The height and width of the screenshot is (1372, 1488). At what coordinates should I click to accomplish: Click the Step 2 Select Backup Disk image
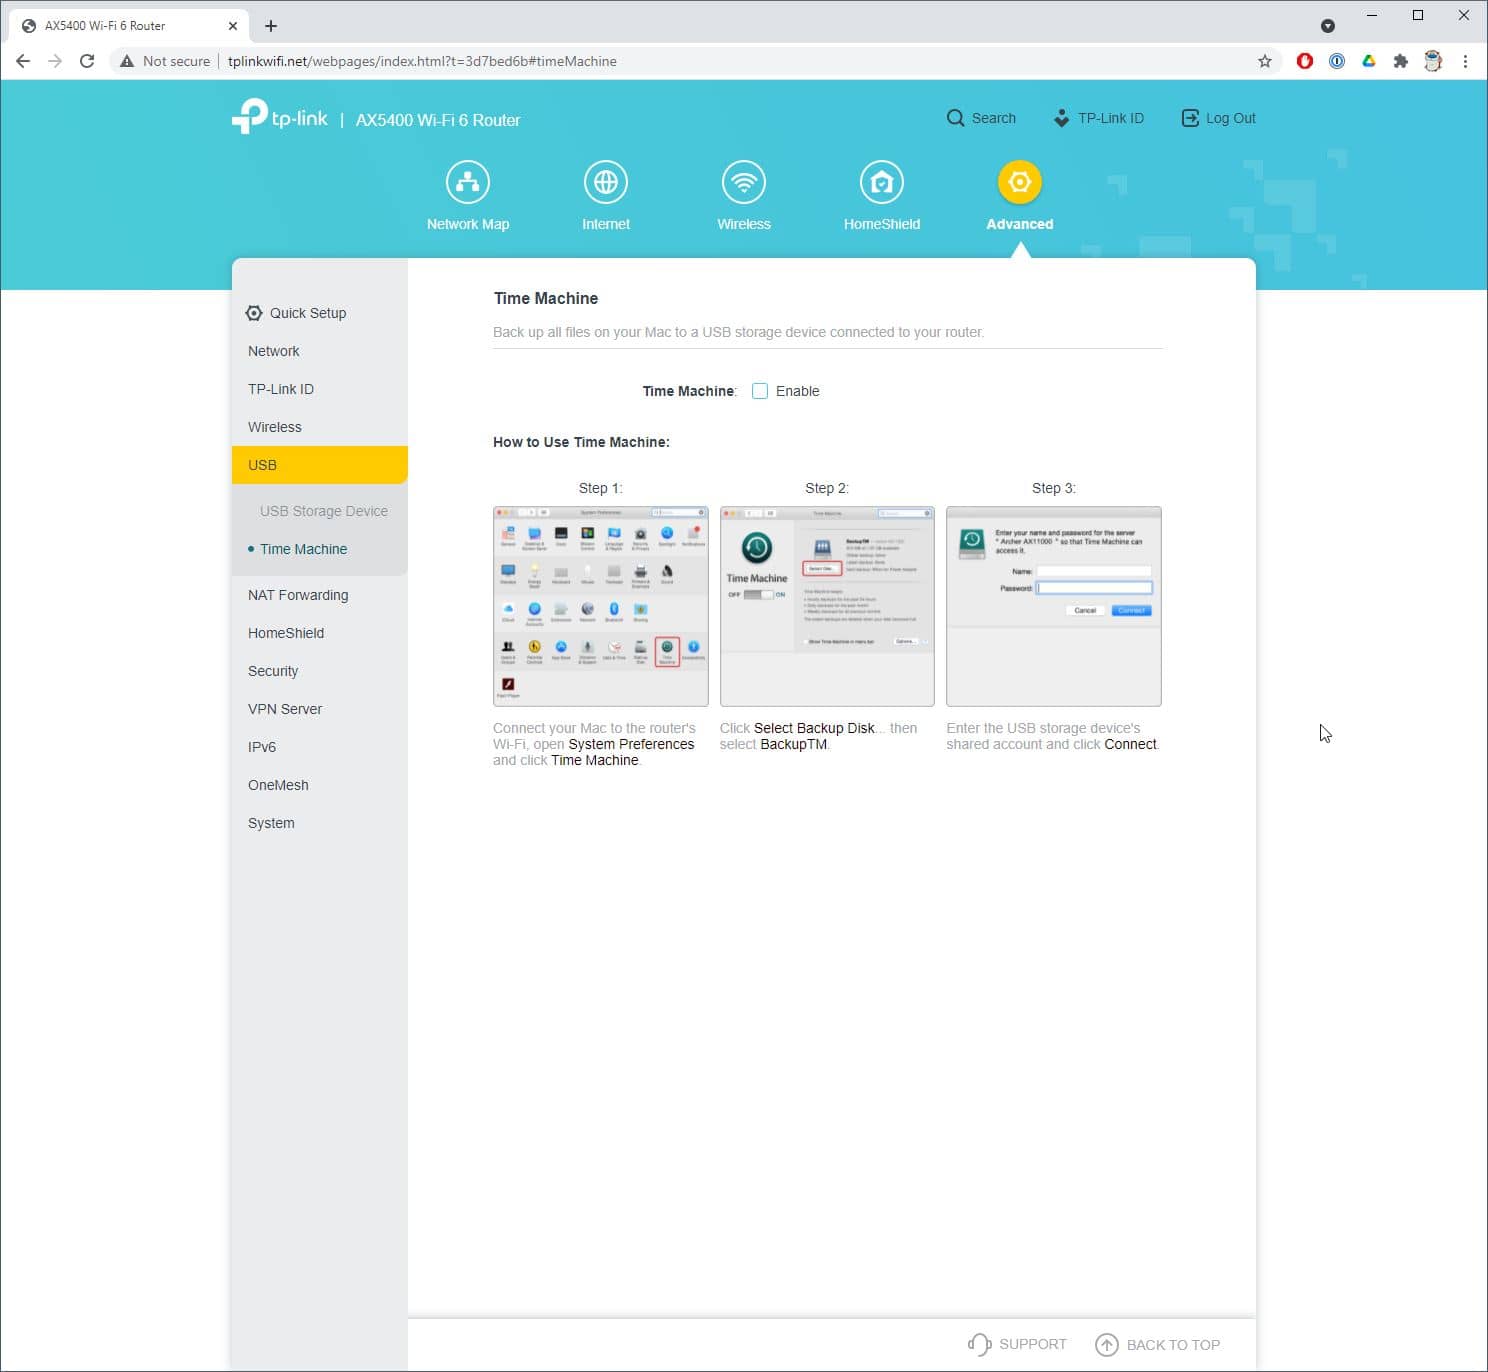point(827,606)
